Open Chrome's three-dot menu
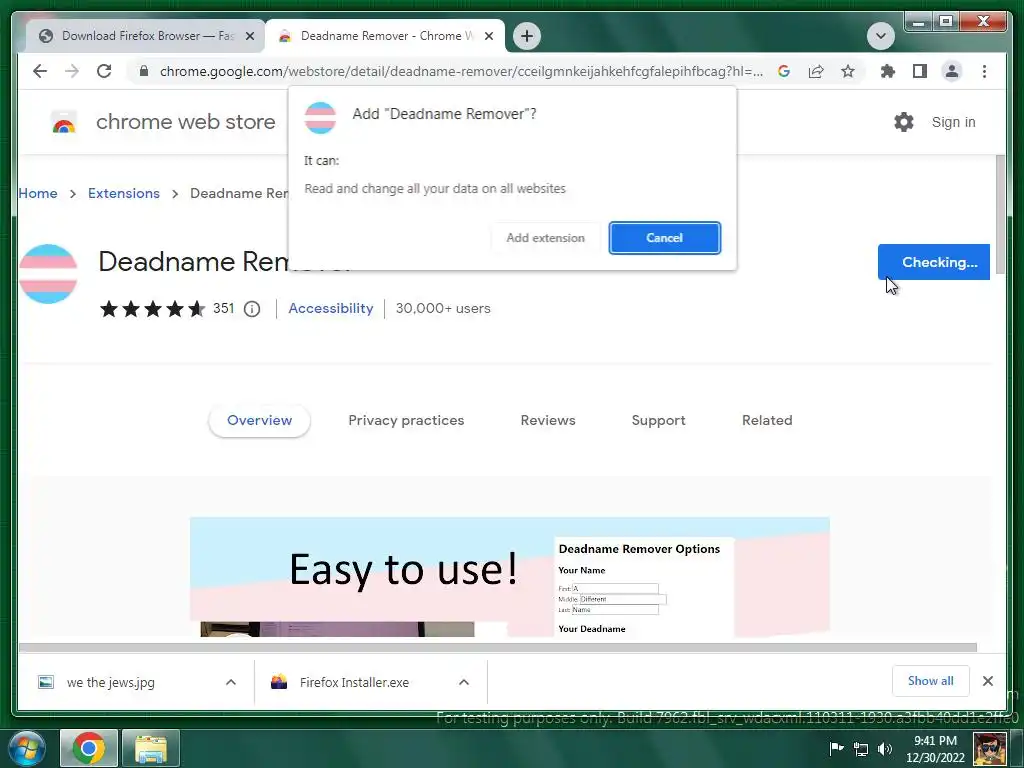This screenshot has height=768, width=1024. coord(984,71)
